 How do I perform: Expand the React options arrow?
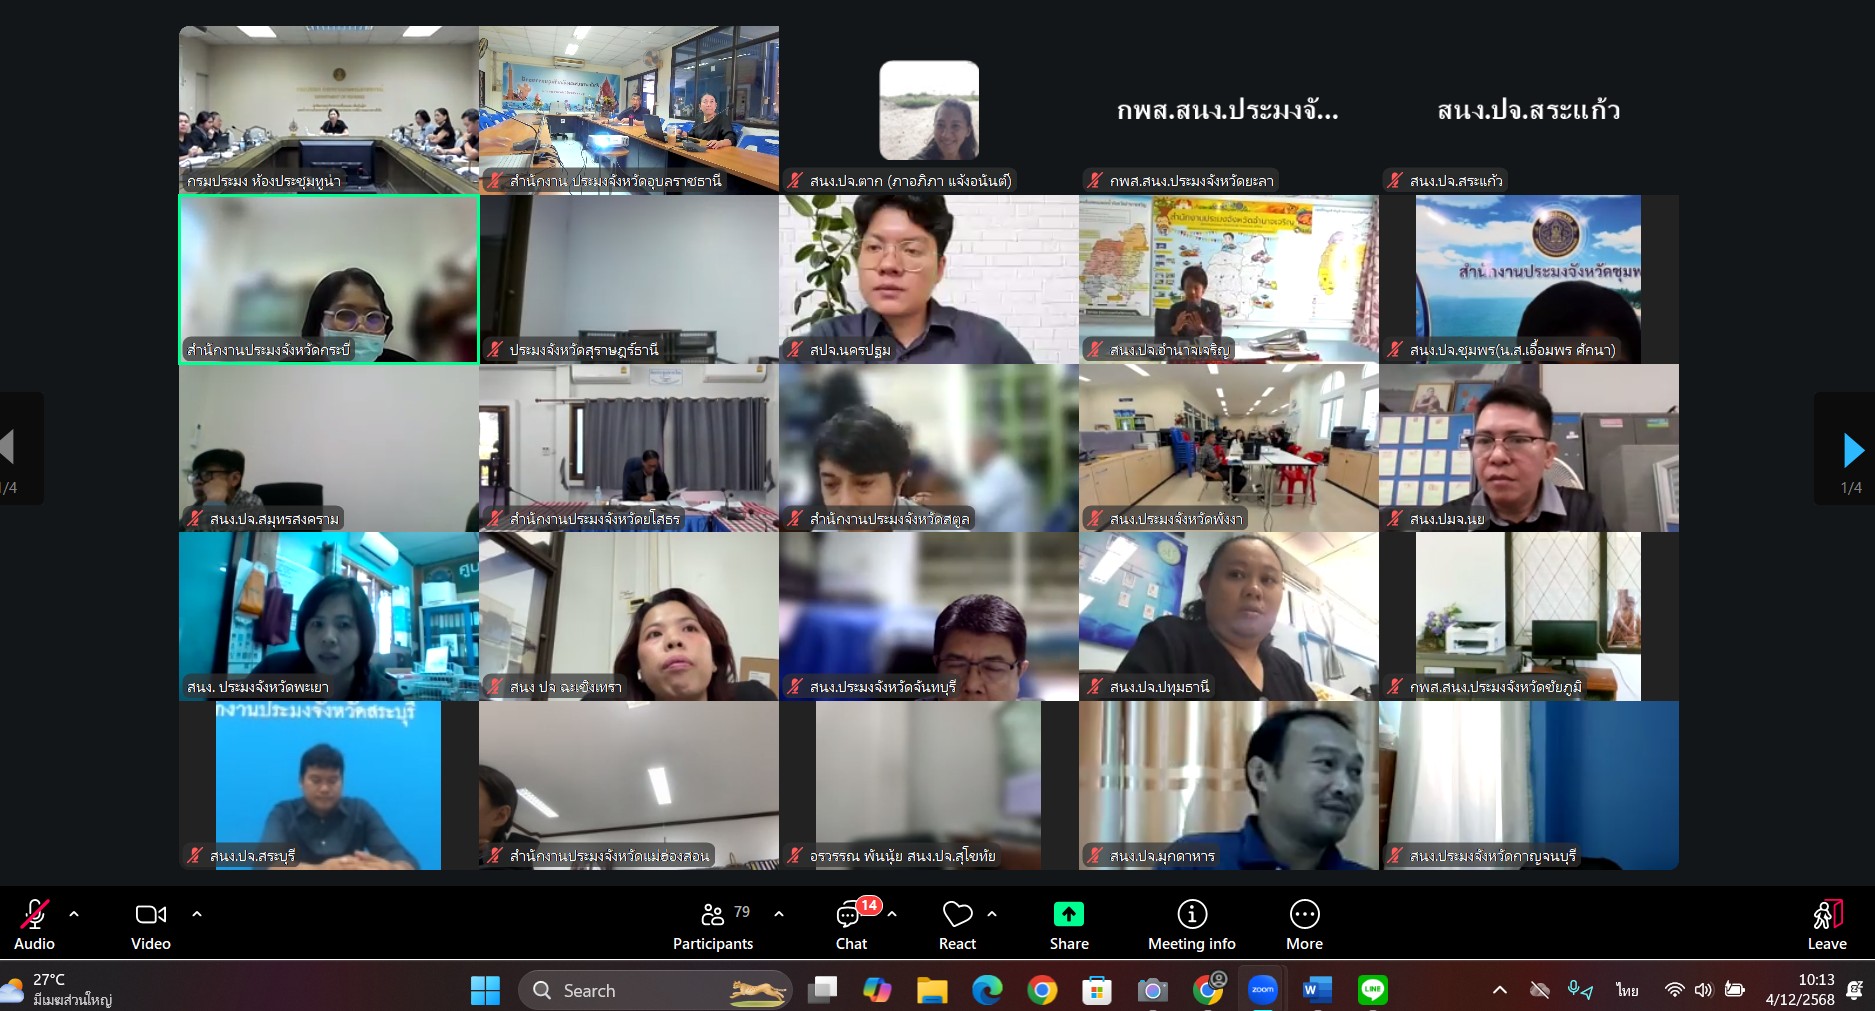992,914
